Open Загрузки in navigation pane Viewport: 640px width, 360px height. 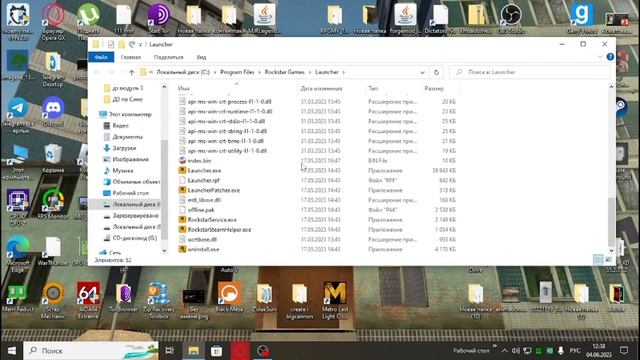[x=124, y=148]
